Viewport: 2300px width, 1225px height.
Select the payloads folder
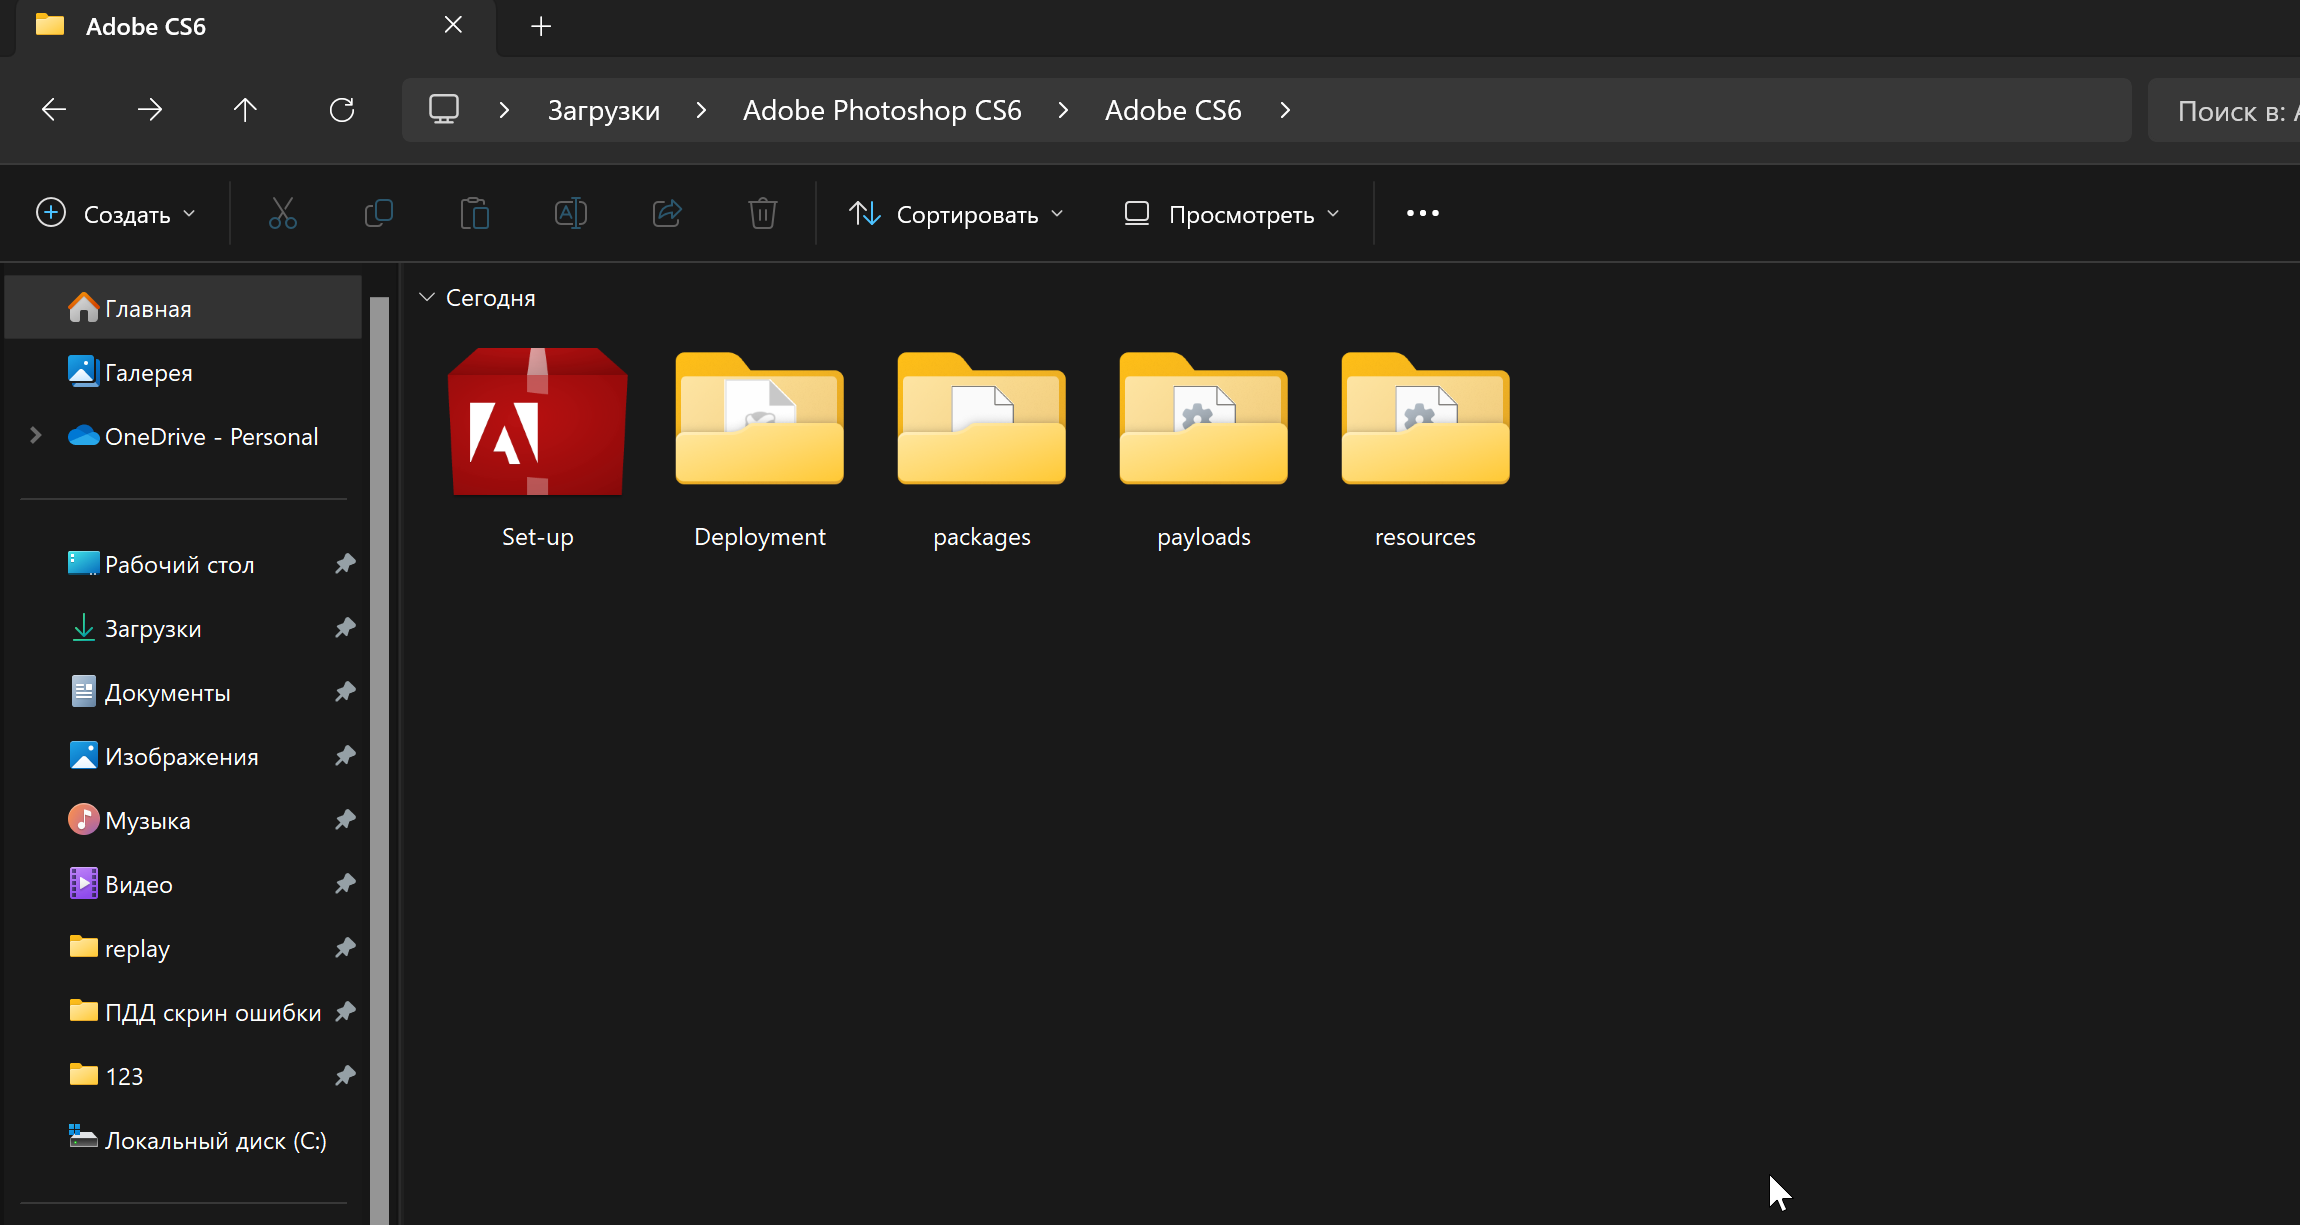click(1204, 449)
